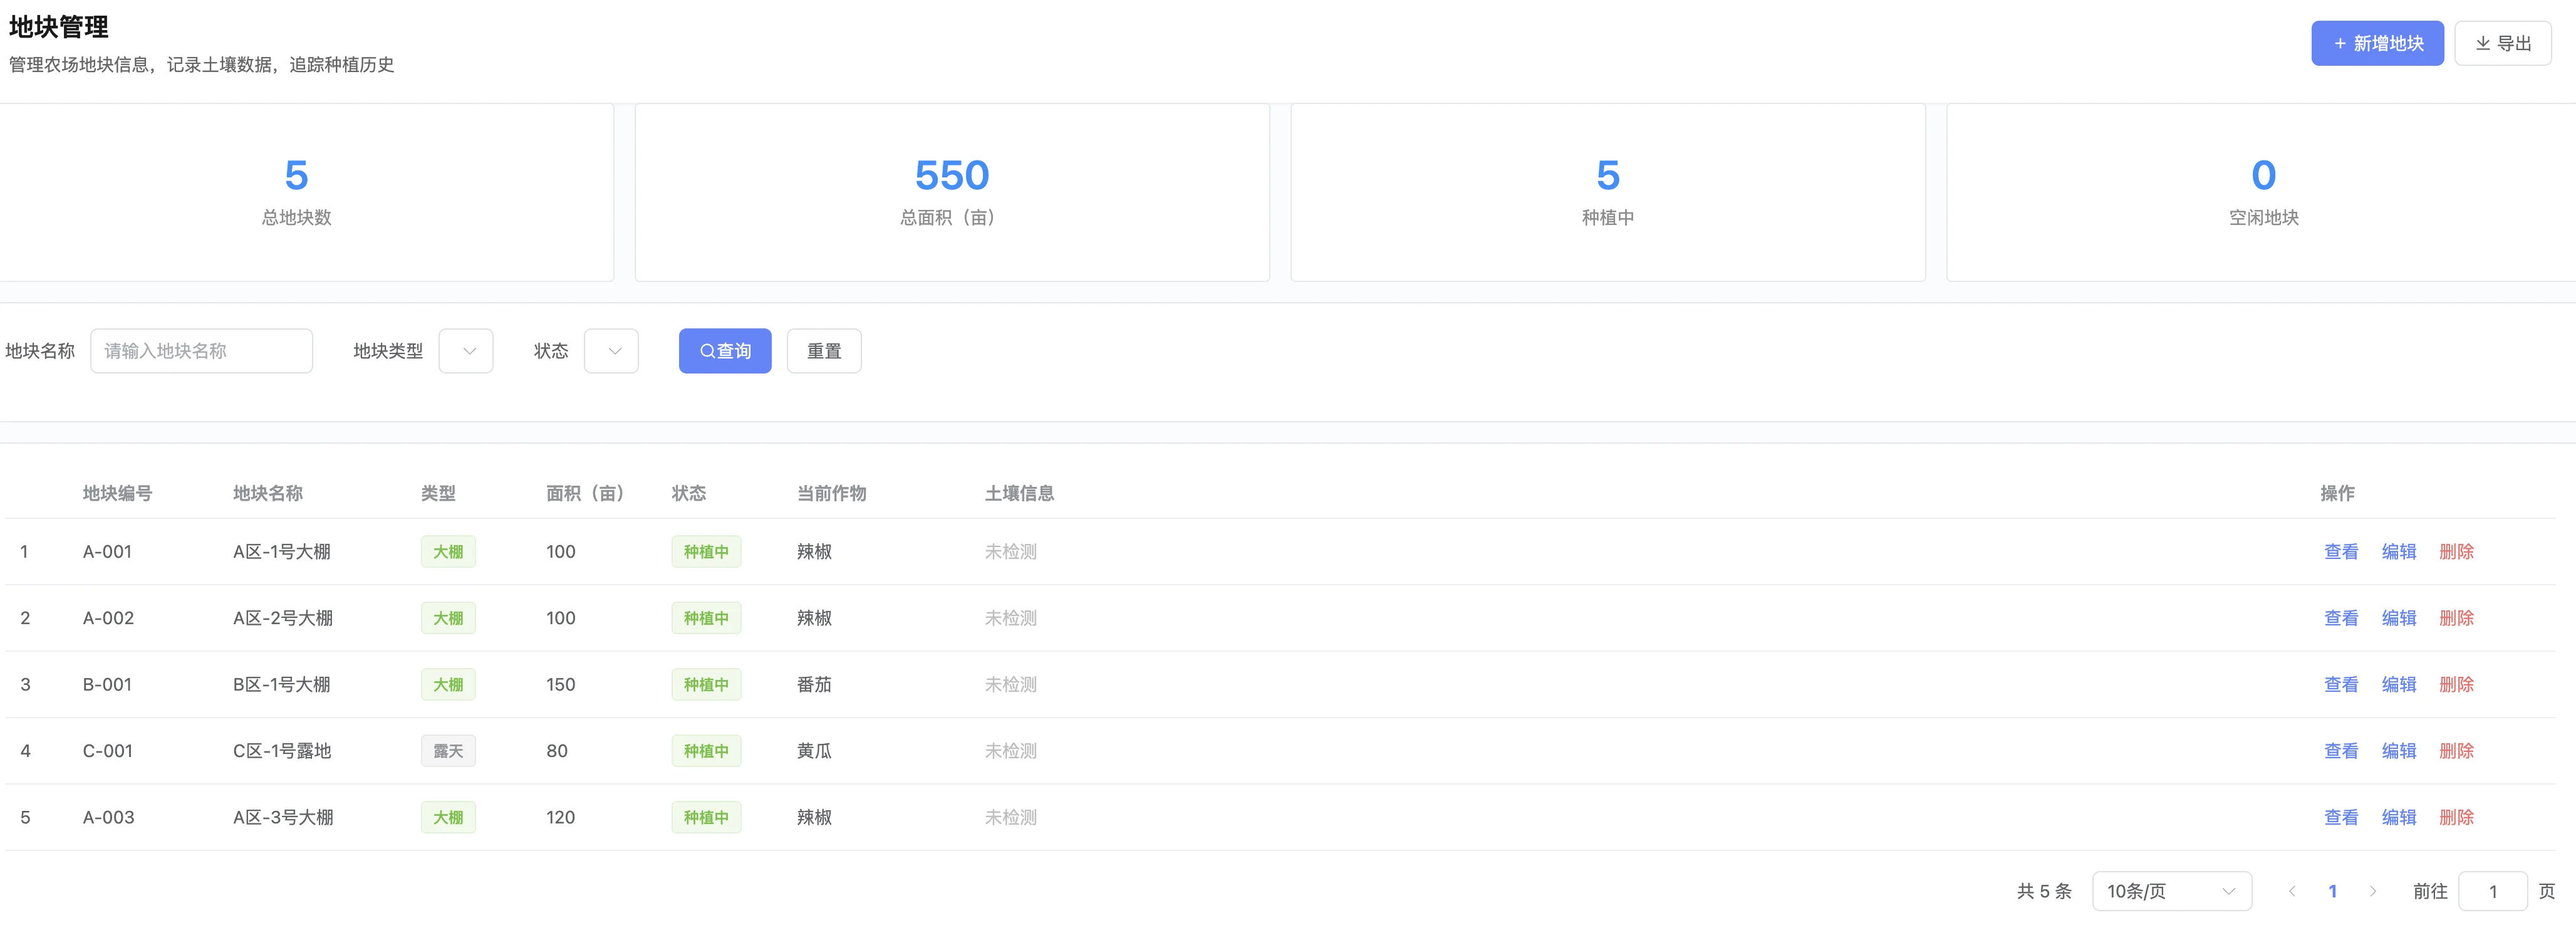Edit plot C-001 露地
The height and width of the screenshot is (930, 2576).
[2398, 751]
